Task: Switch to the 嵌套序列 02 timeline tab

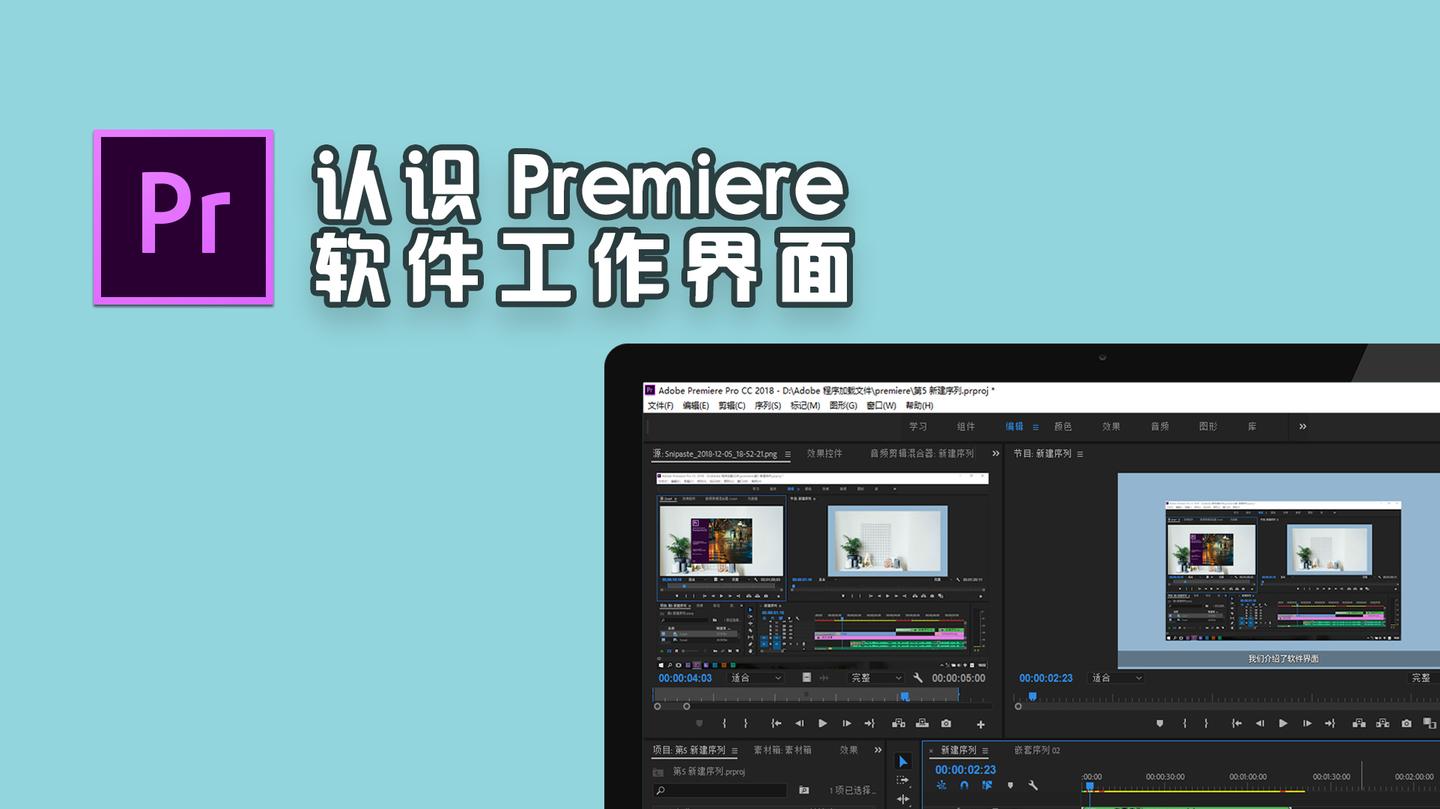Action: tap(1037, 750)
